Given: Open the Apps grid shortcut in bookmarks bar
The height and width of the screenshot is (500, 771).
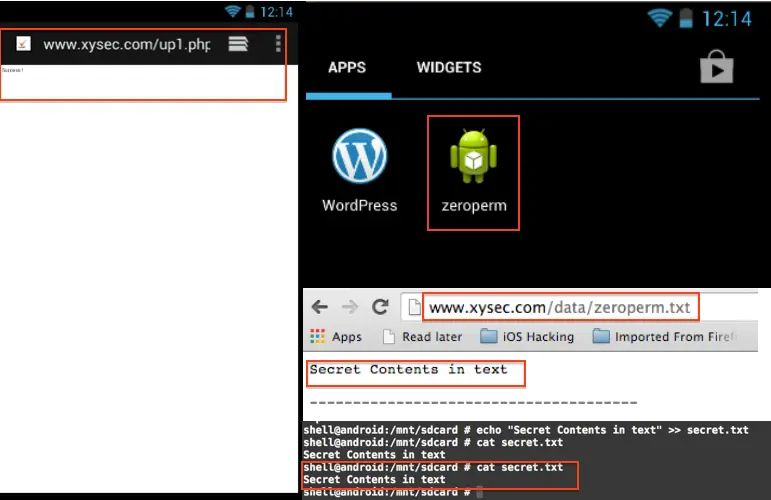Looking at the screenshot, I should pos(336,336).
